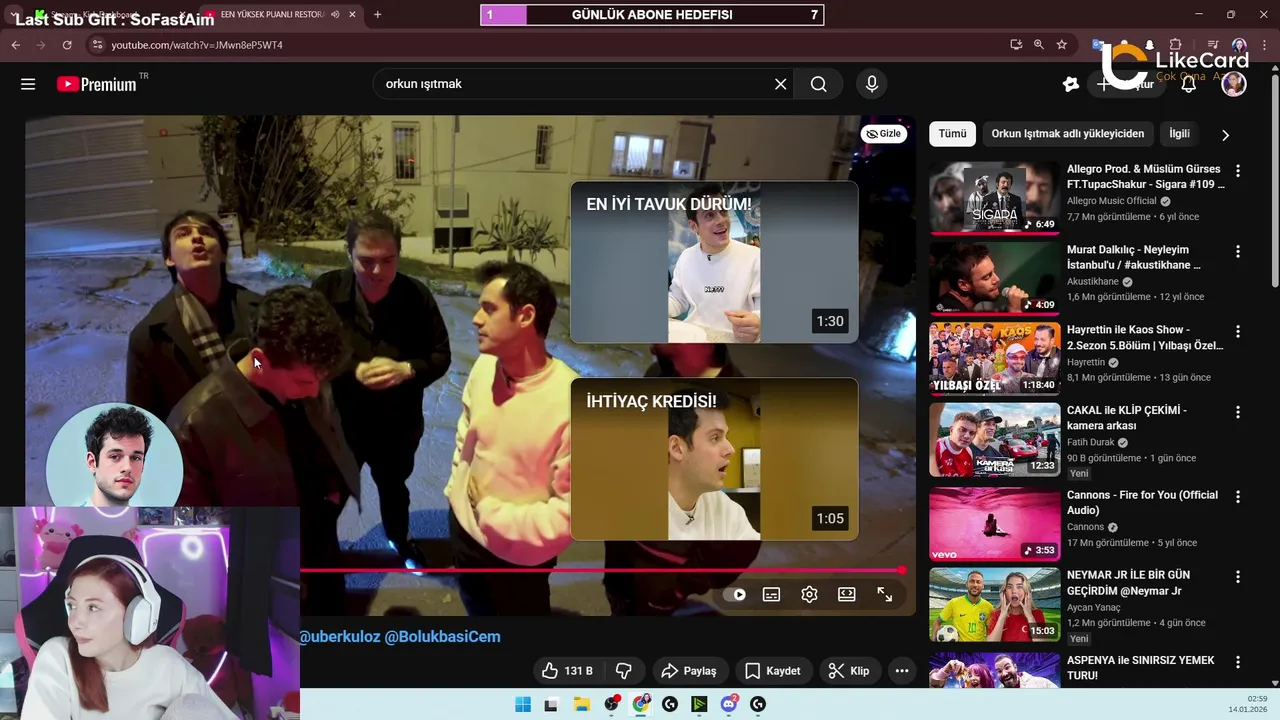Open Task View from taskbar
The height and width of the screenshot is (720, 1280).
pyautogui.click(x=550, y=704)
